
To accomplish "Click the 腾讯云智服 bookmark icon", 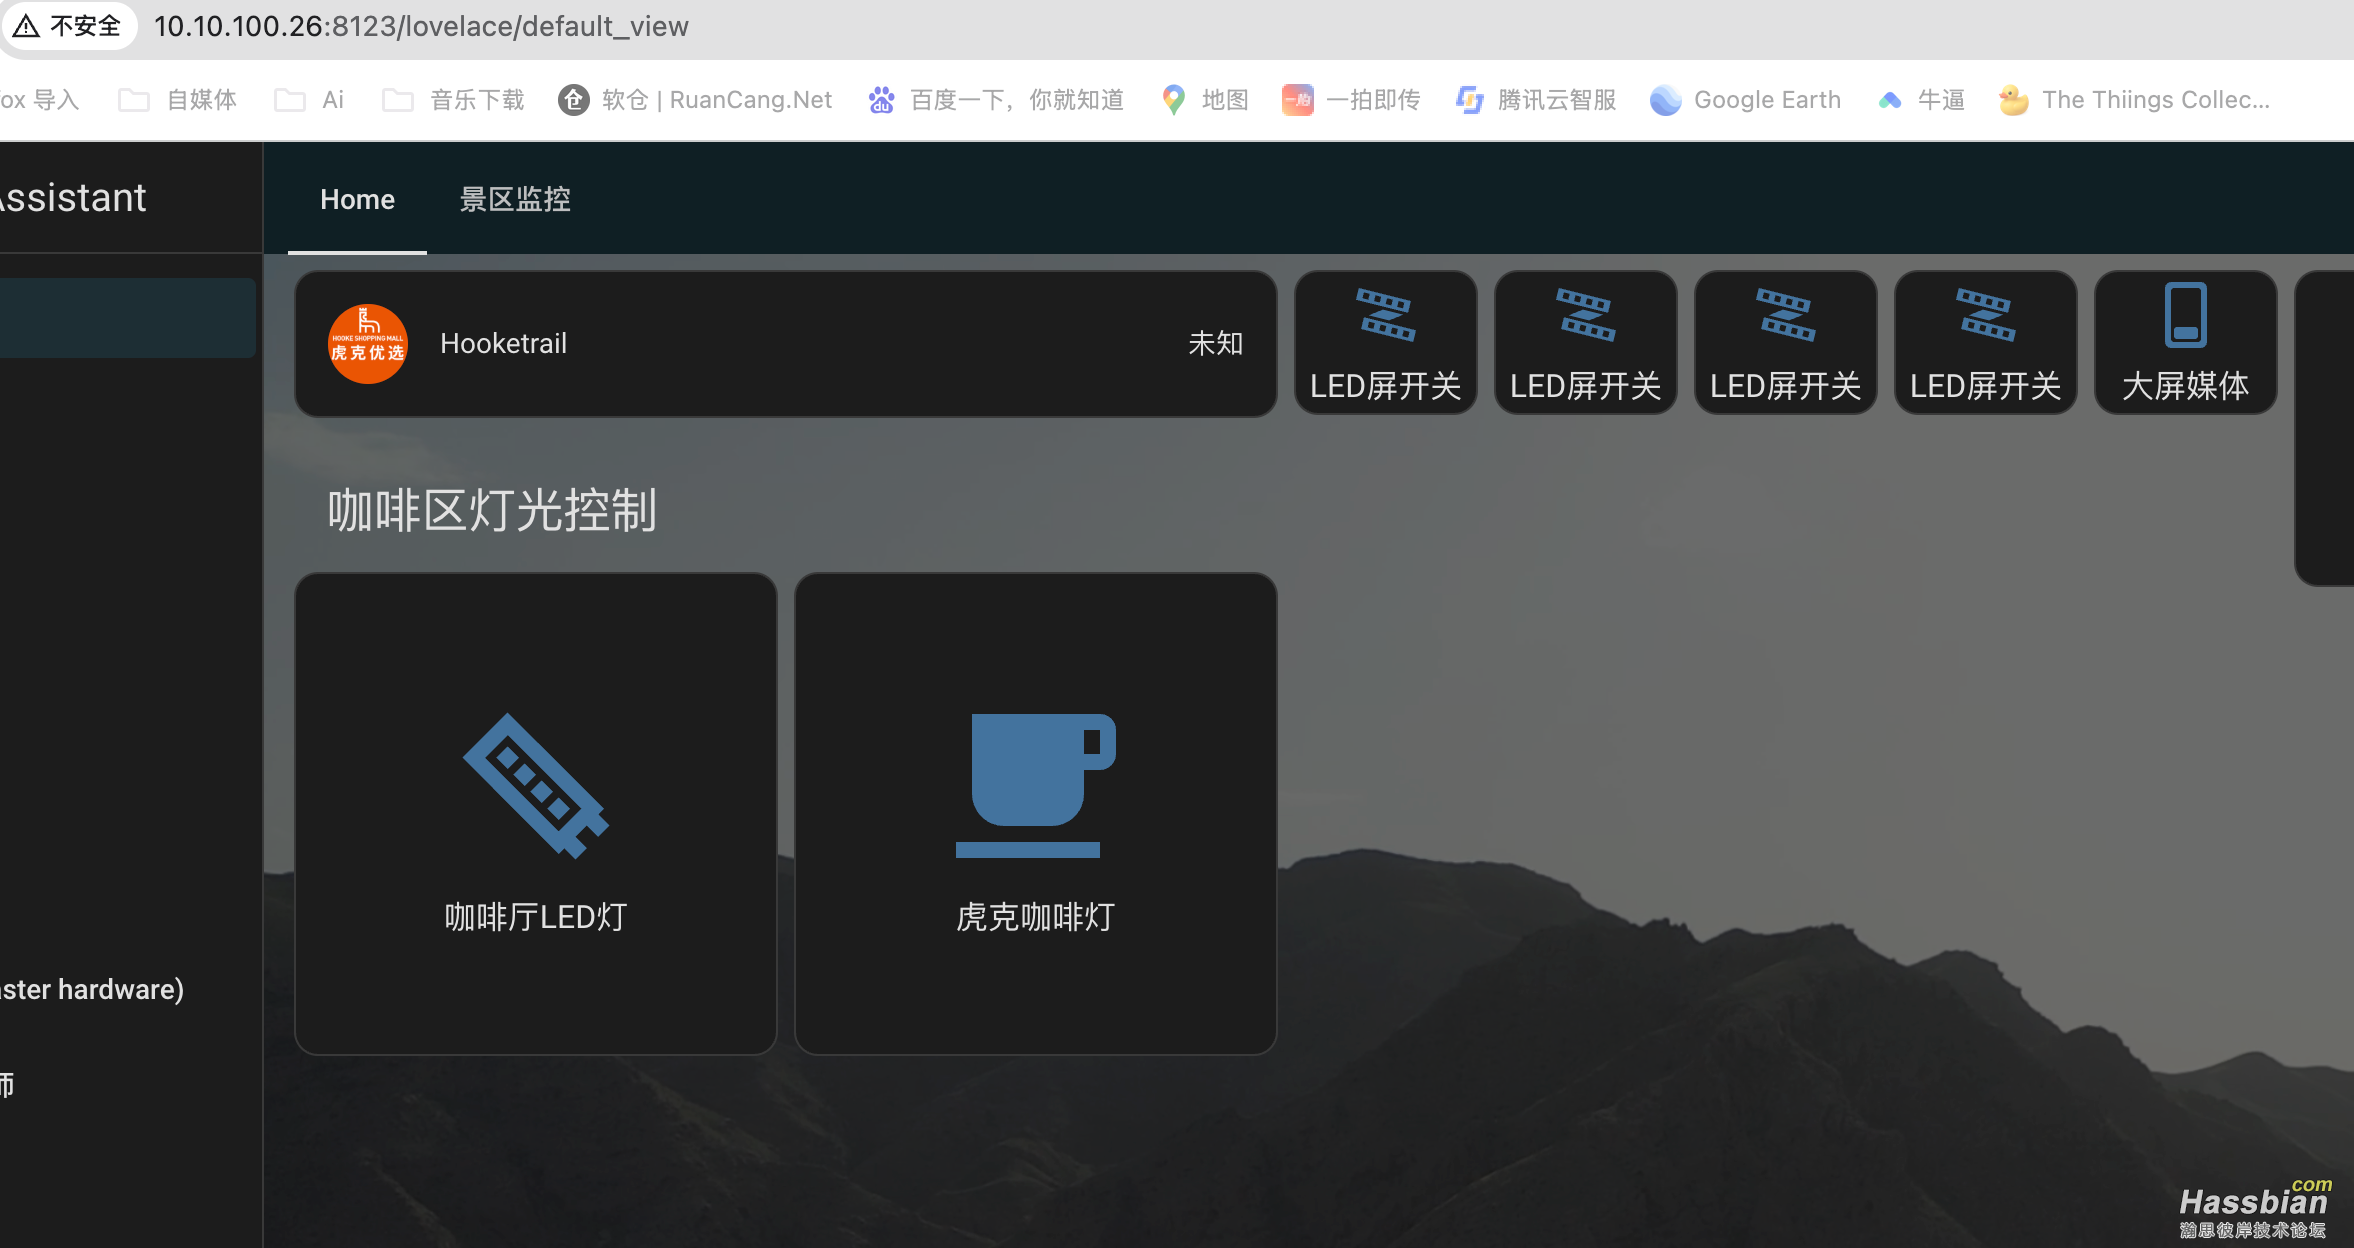I will pos(1467,99).
